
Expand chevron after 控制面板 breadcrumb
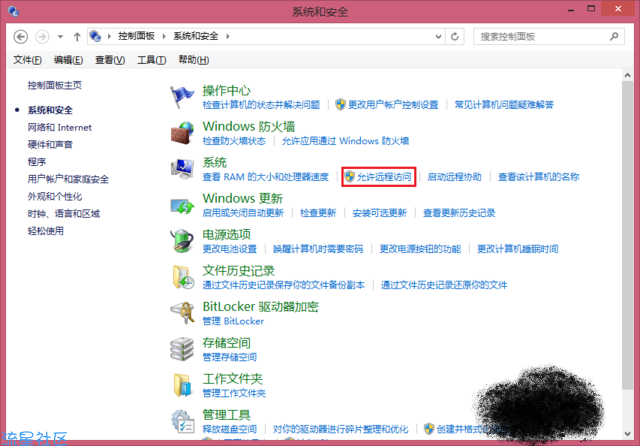pyautogui.click(x=164, y=36)
